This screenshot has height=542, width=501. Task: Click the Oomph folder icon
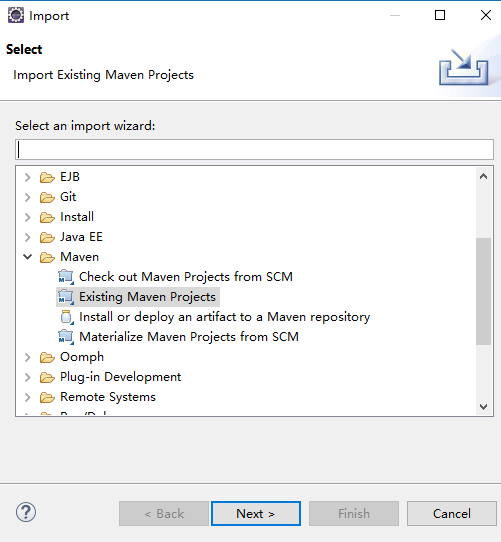tap(47, 357)
